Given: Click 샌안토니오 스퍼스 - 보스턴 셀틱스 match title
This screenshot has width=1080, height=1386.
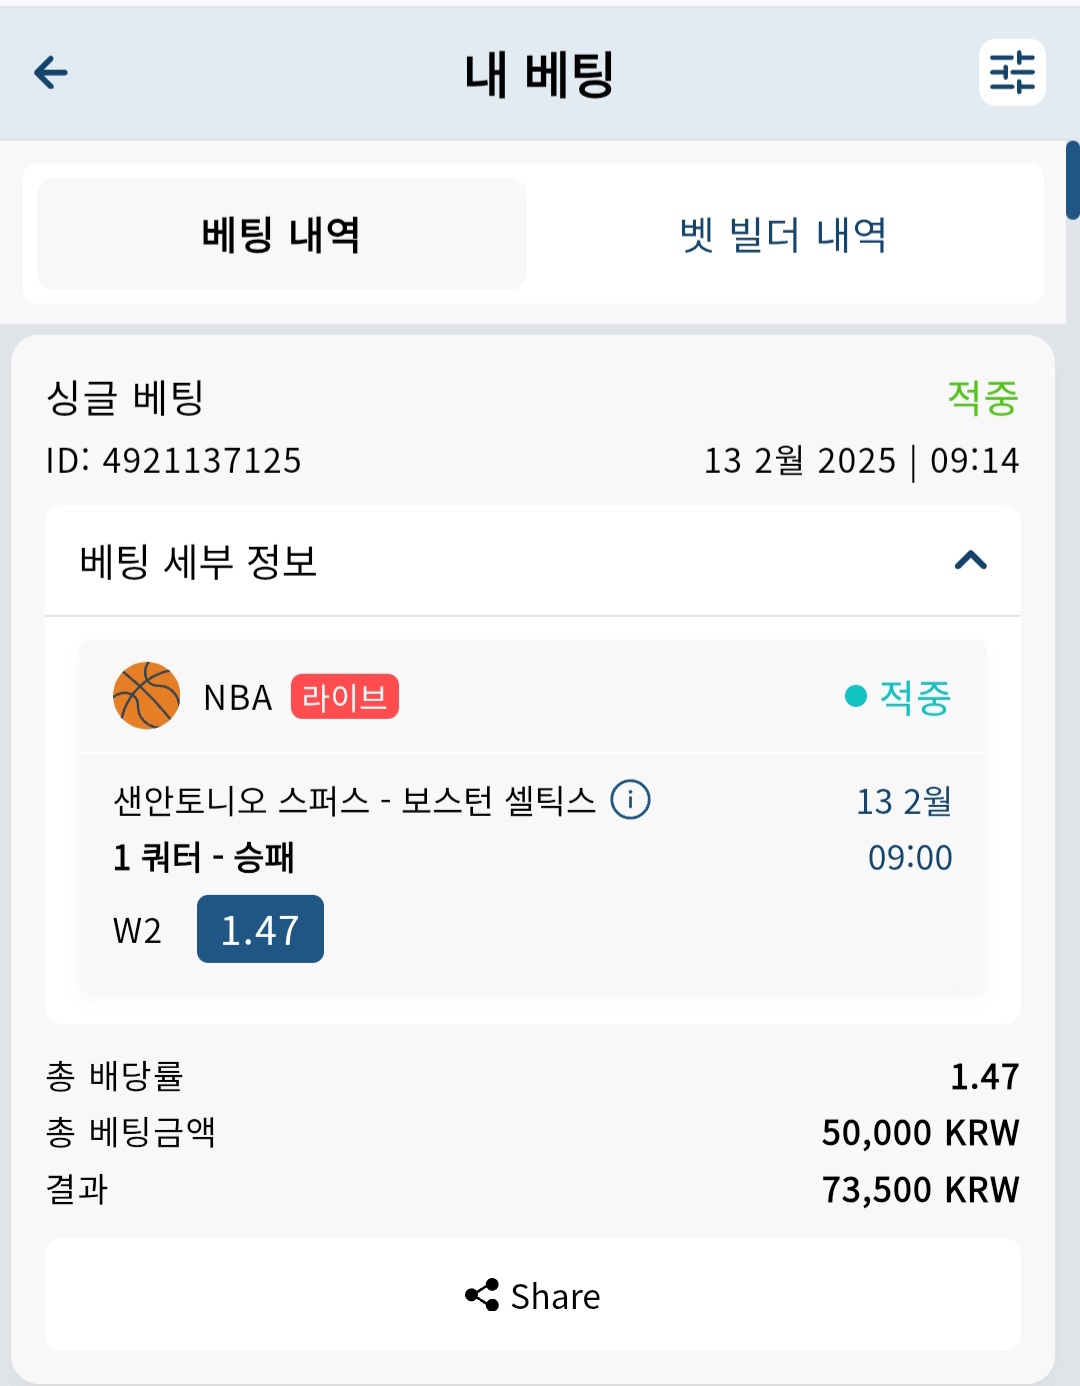Looking at the screenshot, I should 355,800.
